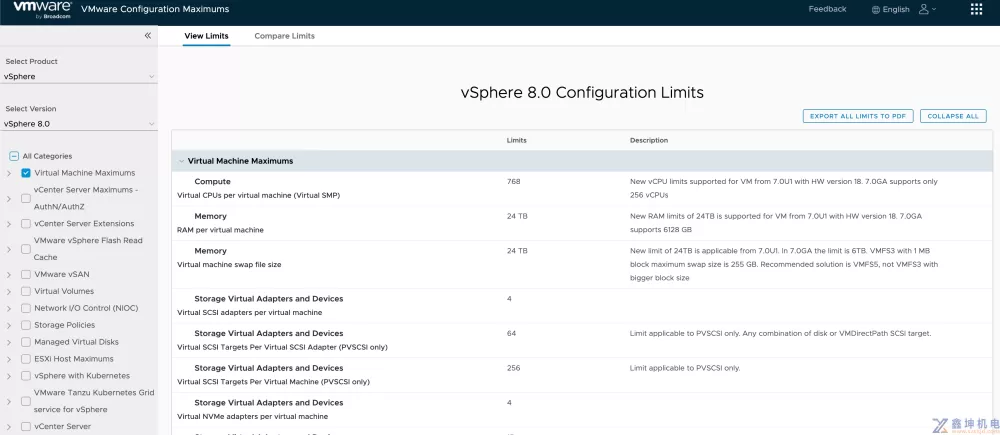Viewport: 1000px width, 435px height.
Task: Check the vCenter Server checkbox at the sidebar bottom
Action: [26, 426]
